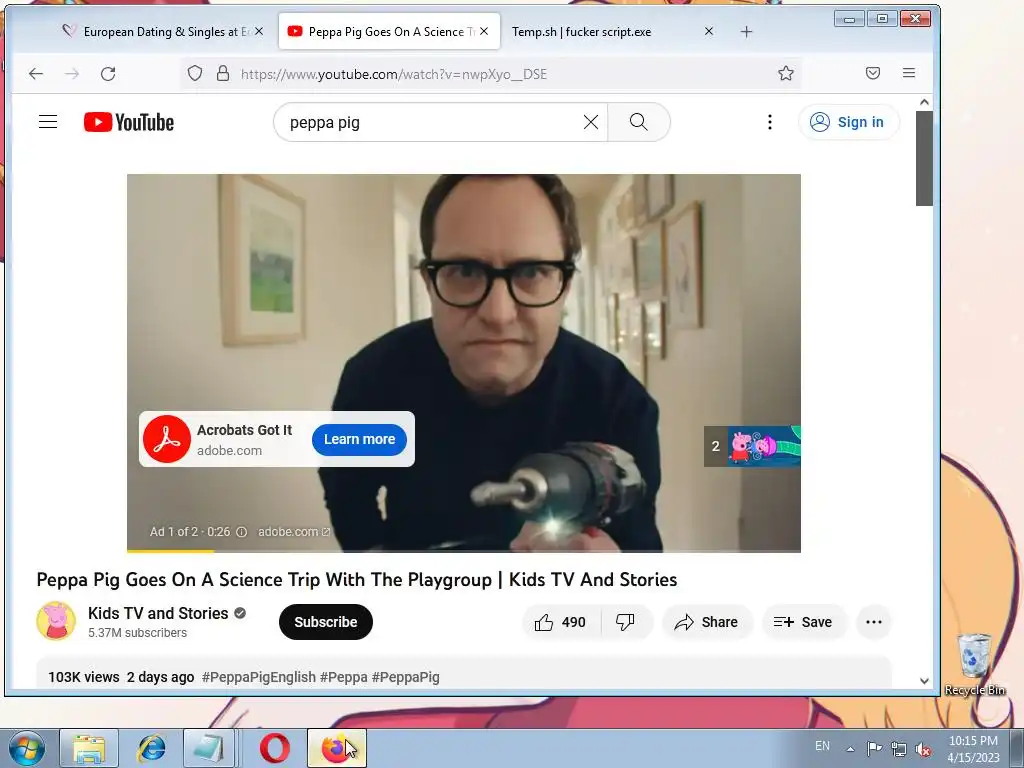This screenshot has width=1024, height=768.
Task: View site security padlock details
Action: (x=223, y=73)
